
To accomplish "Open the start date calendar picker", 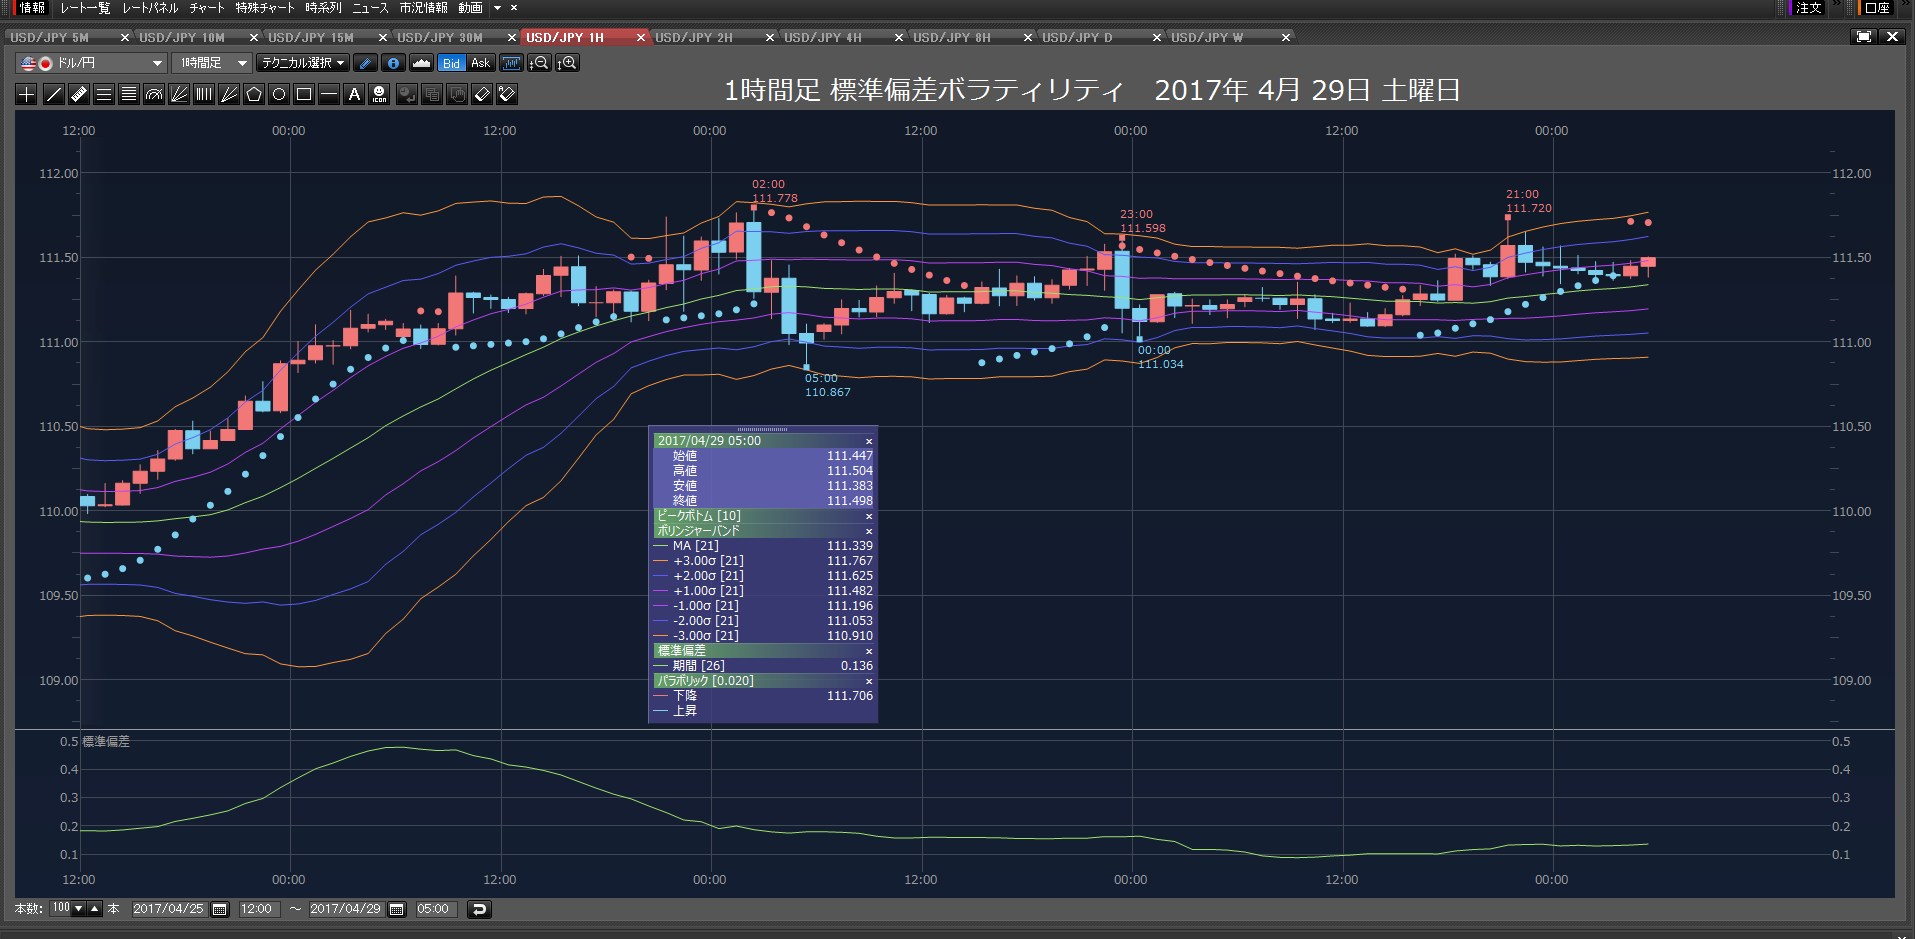I will (x=220, y=909).
